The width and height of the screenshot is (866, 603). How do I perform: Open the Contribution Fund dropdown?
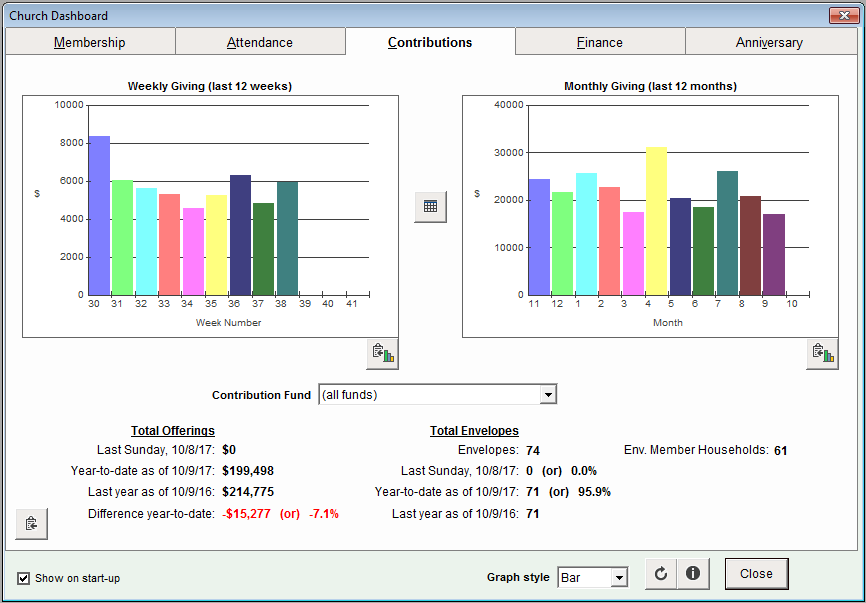pyautogui.click(x=547, y=395)
